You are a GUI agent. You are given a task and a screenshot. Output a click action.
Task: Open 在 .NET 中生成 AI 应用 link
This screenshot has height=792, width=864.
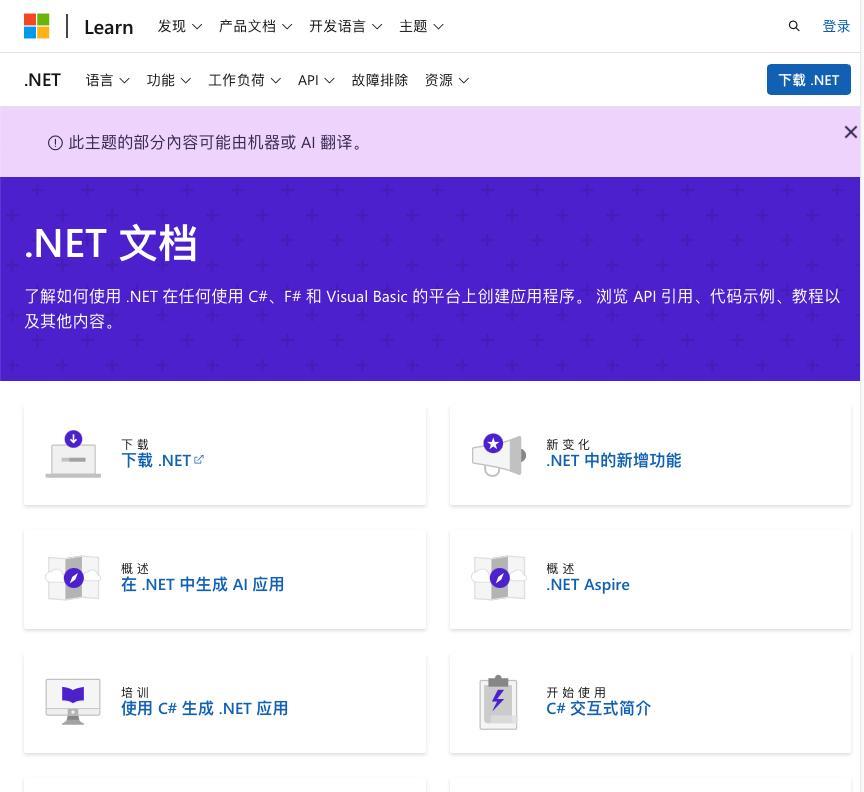pos(202,584)
